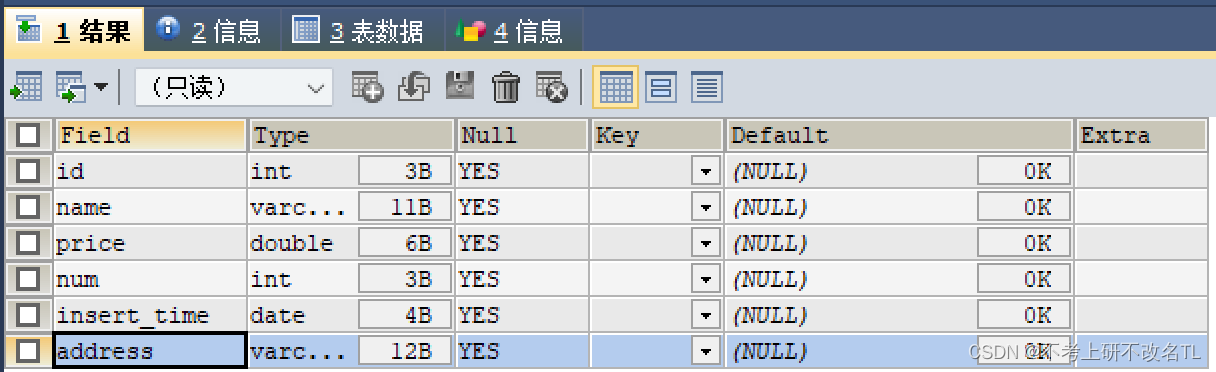Image resolution: width=1216 pixels, height=372 pixels.
Task: Click the export grid data icon
Action: tap(26, 88)
